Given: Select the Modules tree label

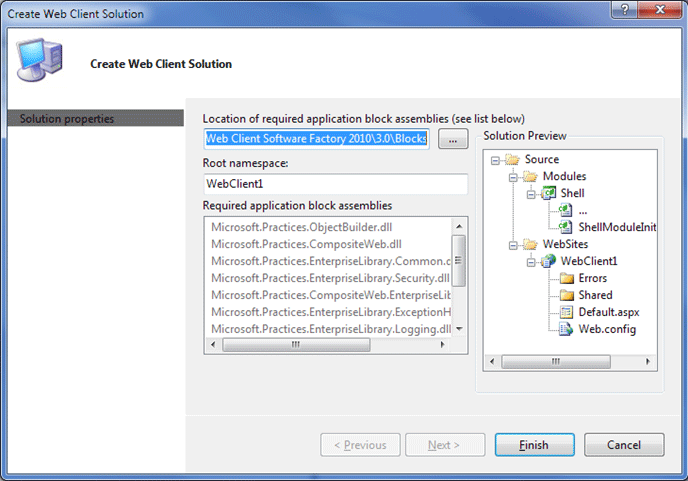Looking at the screenshot, I should pyautogui.click(x=564, y=176).
